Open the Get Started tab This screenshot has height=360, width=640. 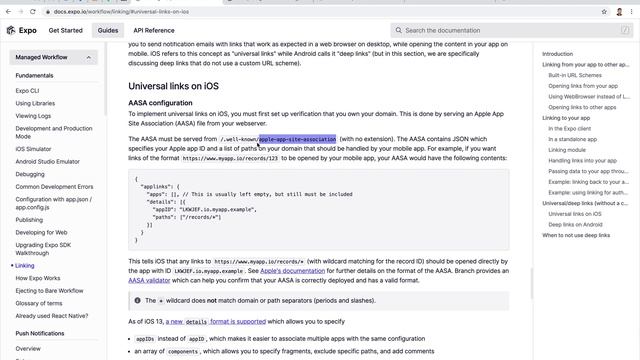pos(65,30)
